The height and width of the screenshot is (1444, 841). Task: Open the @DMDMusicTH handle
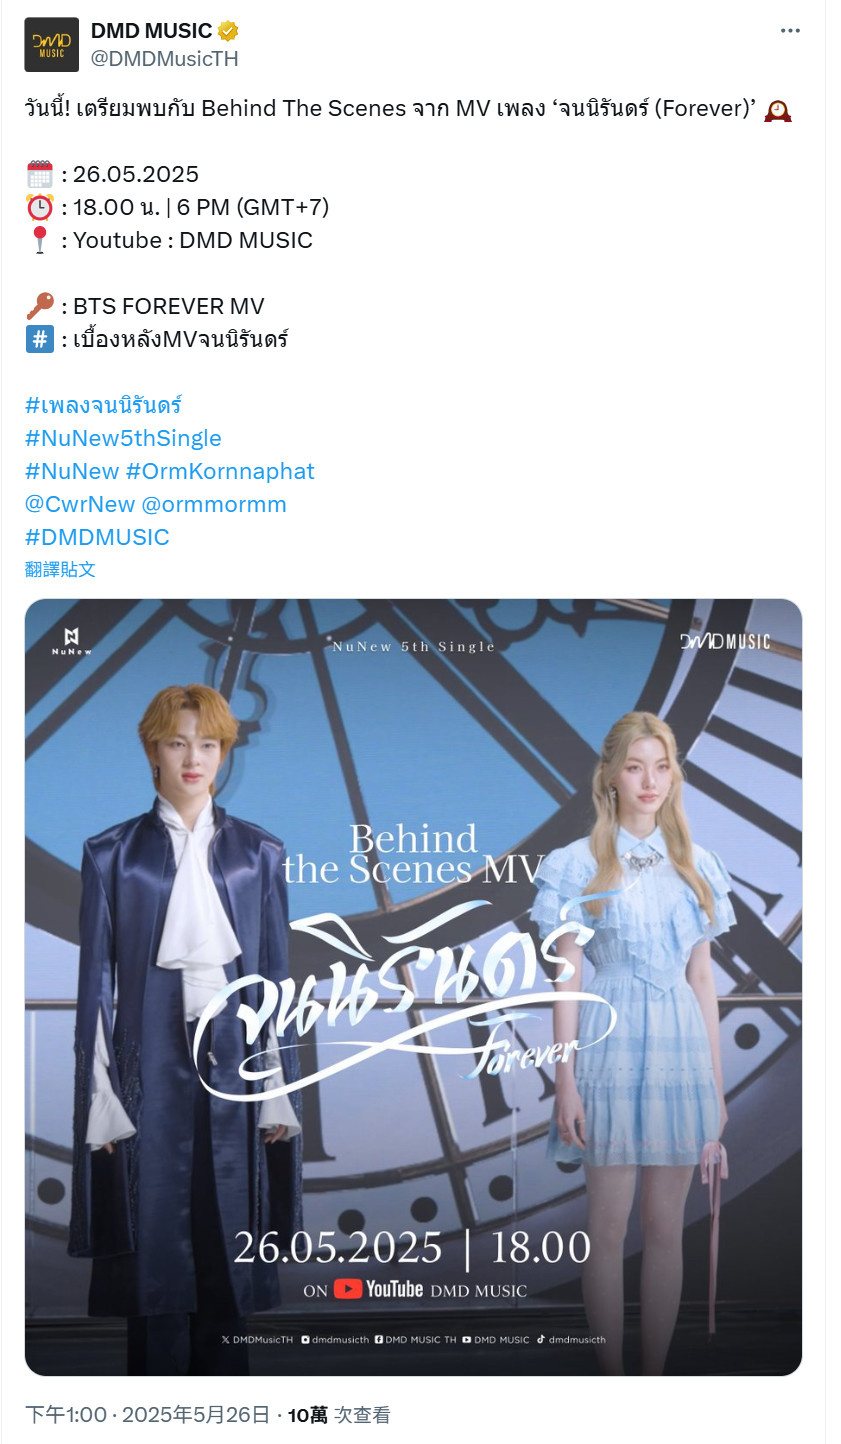[165, 59]
